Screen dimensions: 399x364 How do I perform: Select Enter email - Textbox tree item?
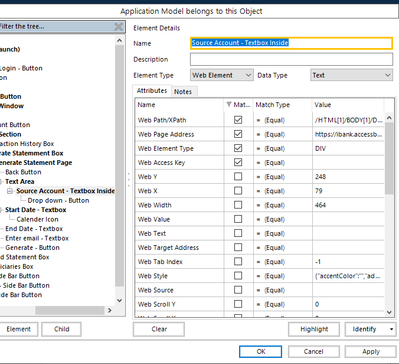click(37, 238)
